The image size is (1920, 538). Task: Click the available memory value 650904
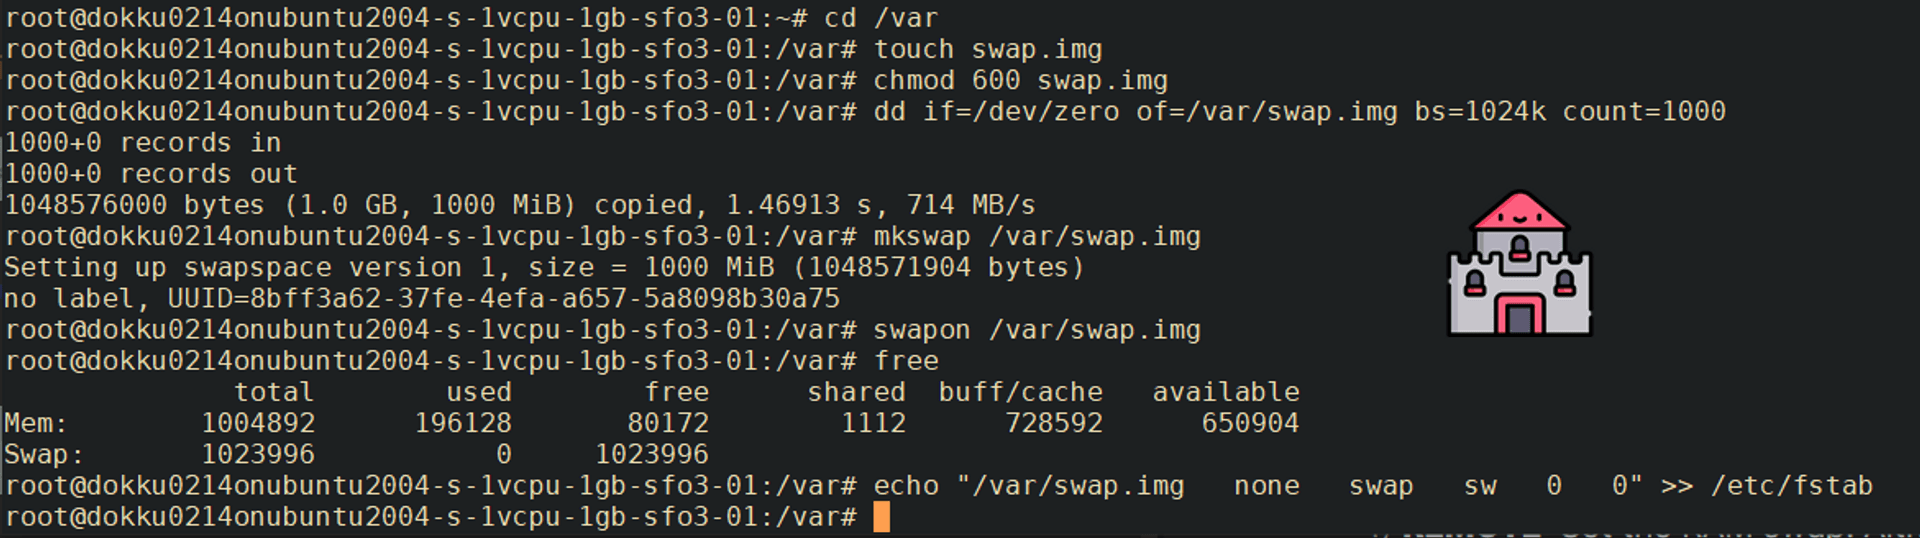click(x=1250, y=423)
